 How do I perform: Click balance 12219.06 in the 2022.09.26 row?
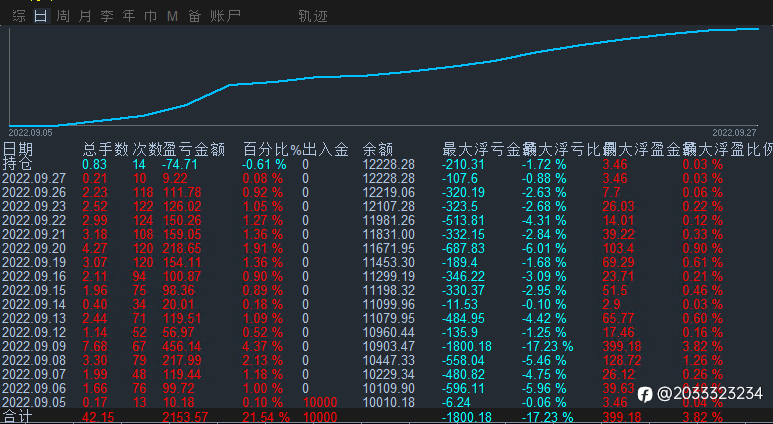[388, 192]
